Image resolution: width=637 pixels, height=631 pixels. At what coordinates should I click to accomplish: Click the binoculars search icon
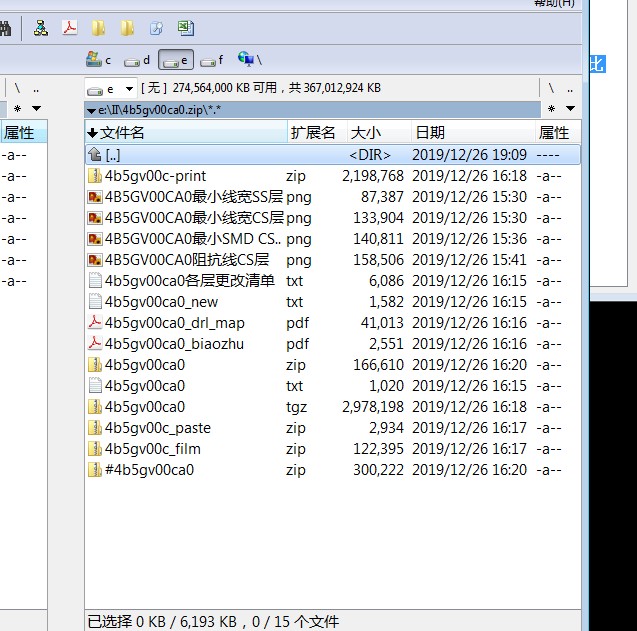tap(5, 28)
